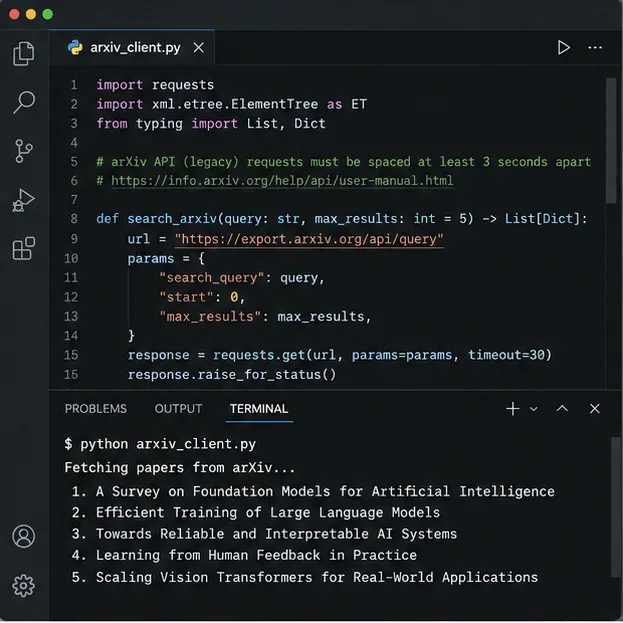Viewport: 623px width, 623px height.
Task: Click 'Fetching papers from arXiv...' output
Action: click(x=180, y=468)
